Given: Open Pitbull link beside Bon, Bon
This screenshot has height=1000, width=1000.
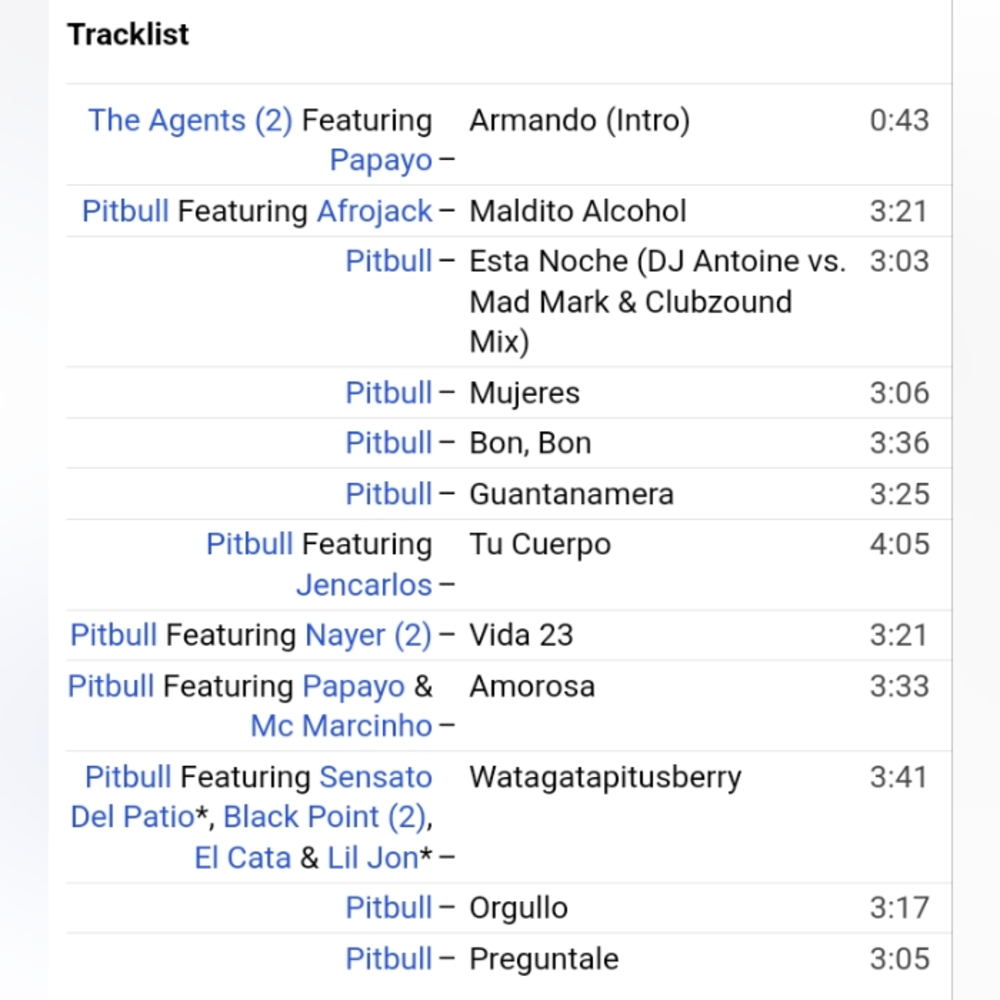Looking at the screenshot, I should click(x=389, y=443).
